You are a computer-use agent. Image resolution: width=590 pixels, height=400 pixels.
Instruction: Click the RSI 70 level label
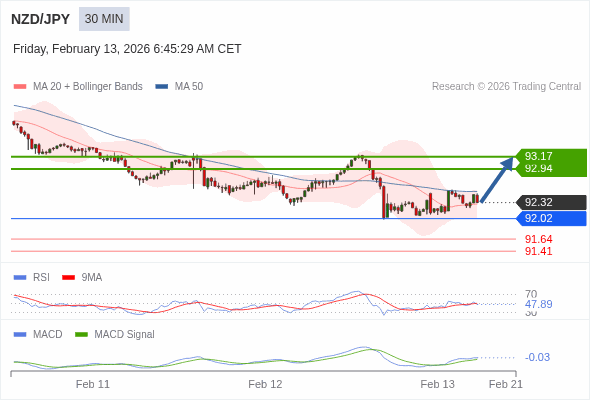(531, 294)
